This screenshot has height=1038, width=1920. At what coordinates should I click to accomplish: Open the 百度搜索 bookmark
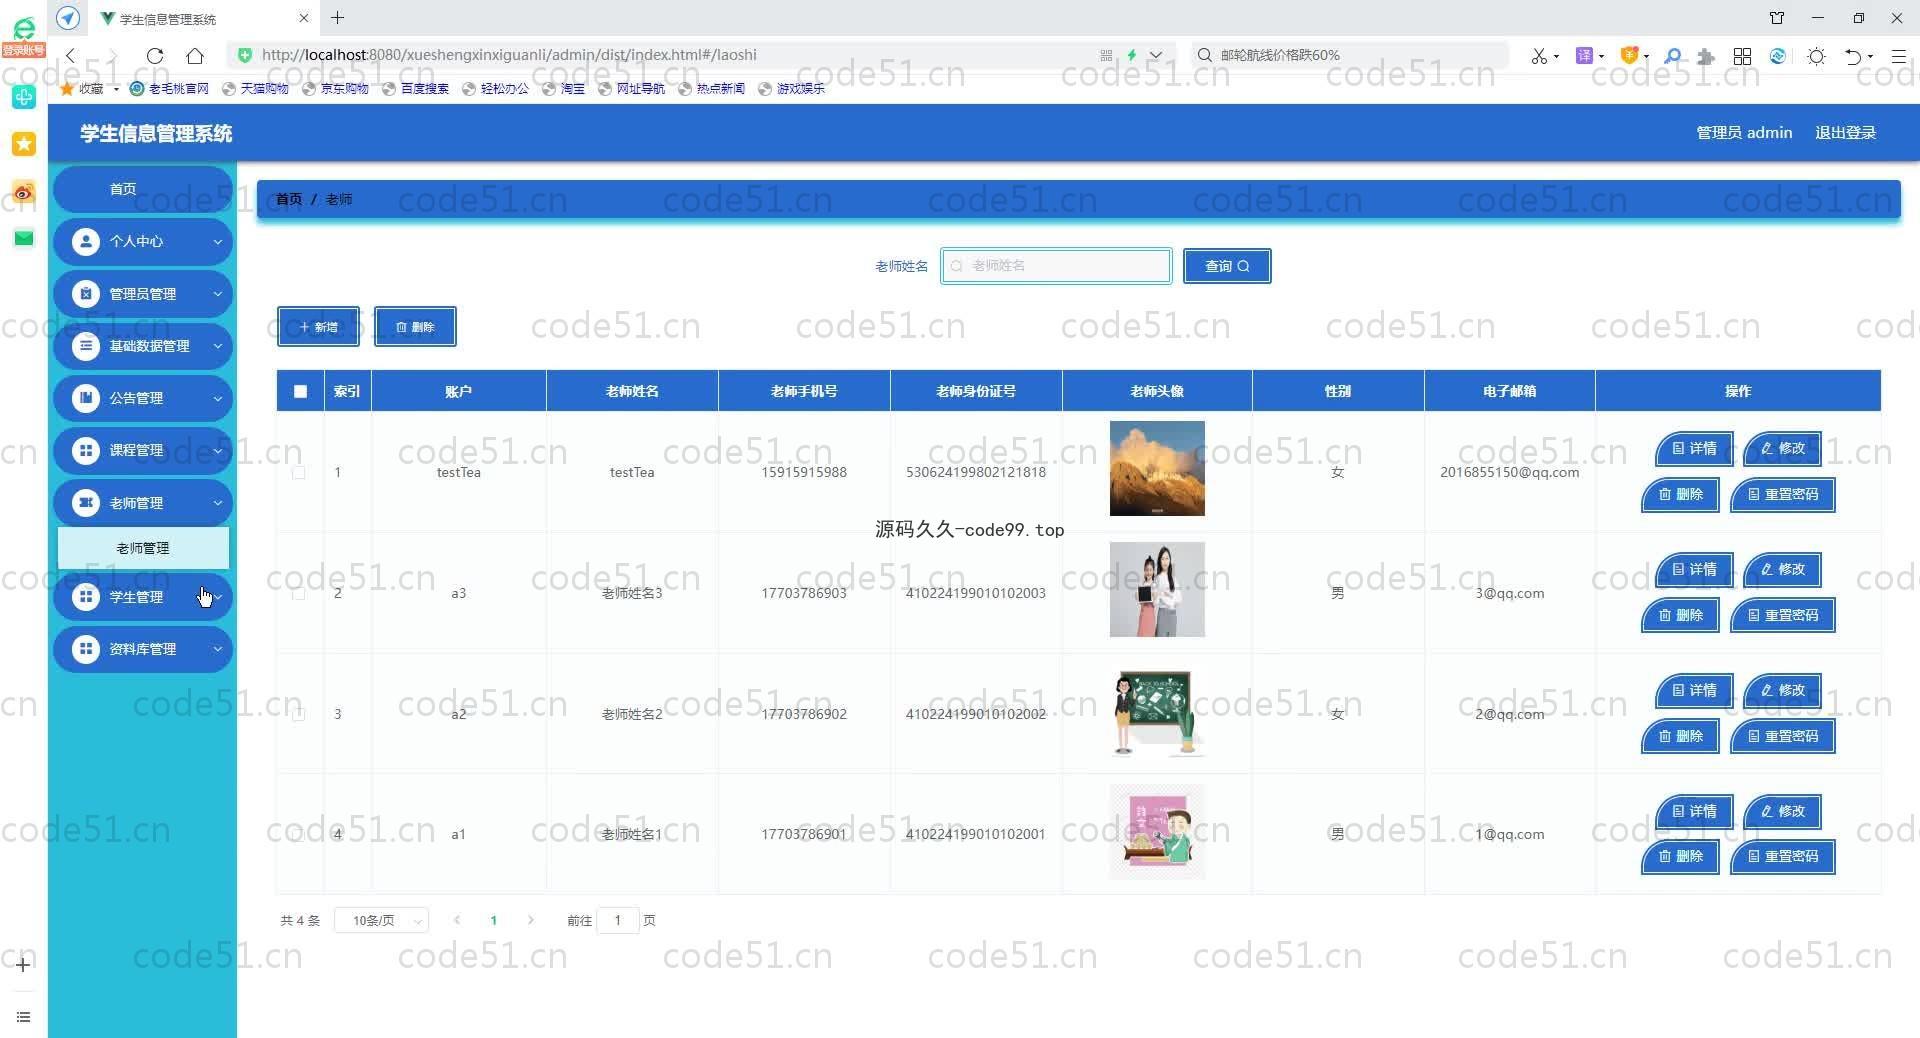[415, 89]
